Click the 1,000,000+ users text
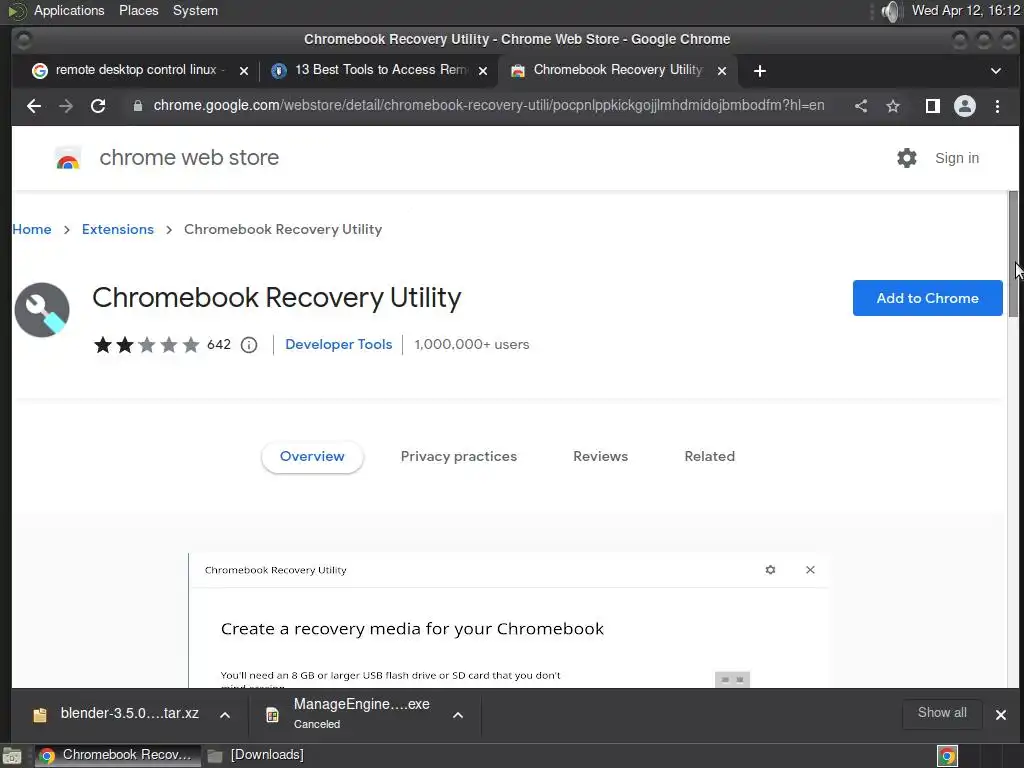Viewport: 1024px width, 768px height. [x=472, y=344]
